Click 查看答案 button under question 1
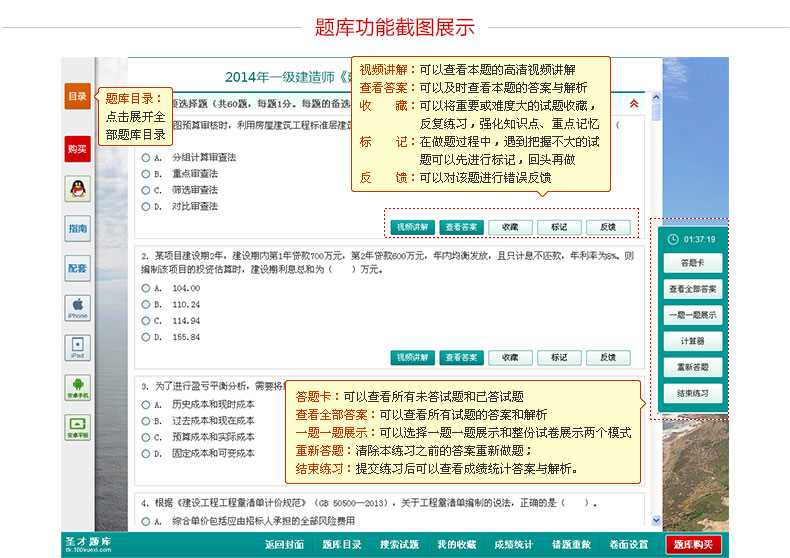This screenshot has height=558, width=790. pyautogui.click(x=460, y=227)
